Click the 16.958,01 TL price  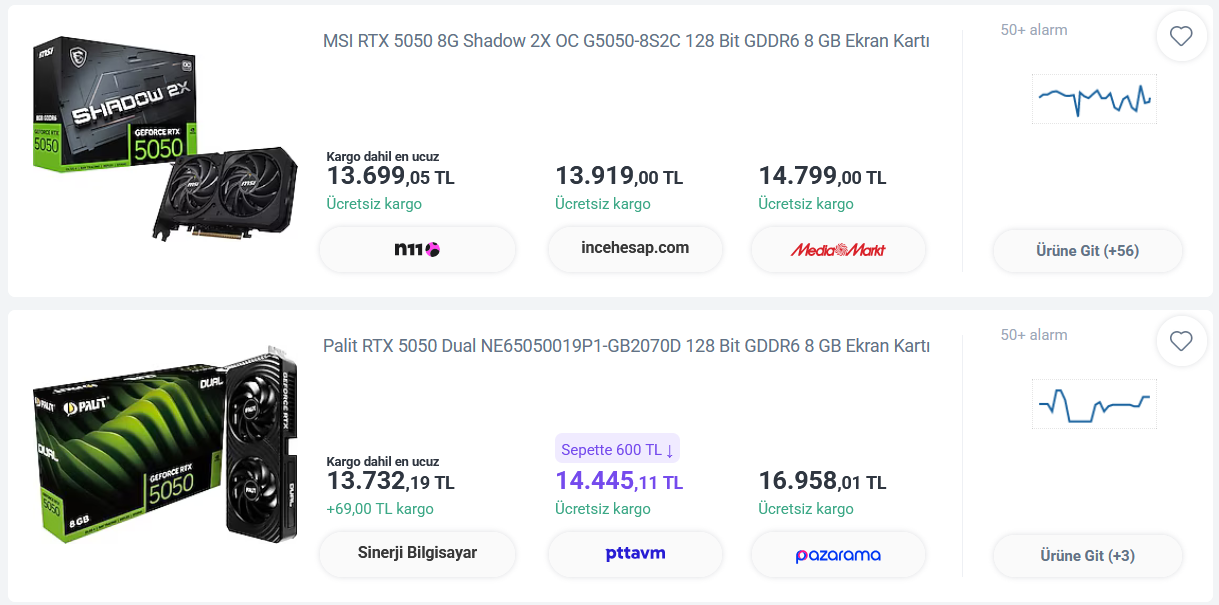click(x=822, y=482)
